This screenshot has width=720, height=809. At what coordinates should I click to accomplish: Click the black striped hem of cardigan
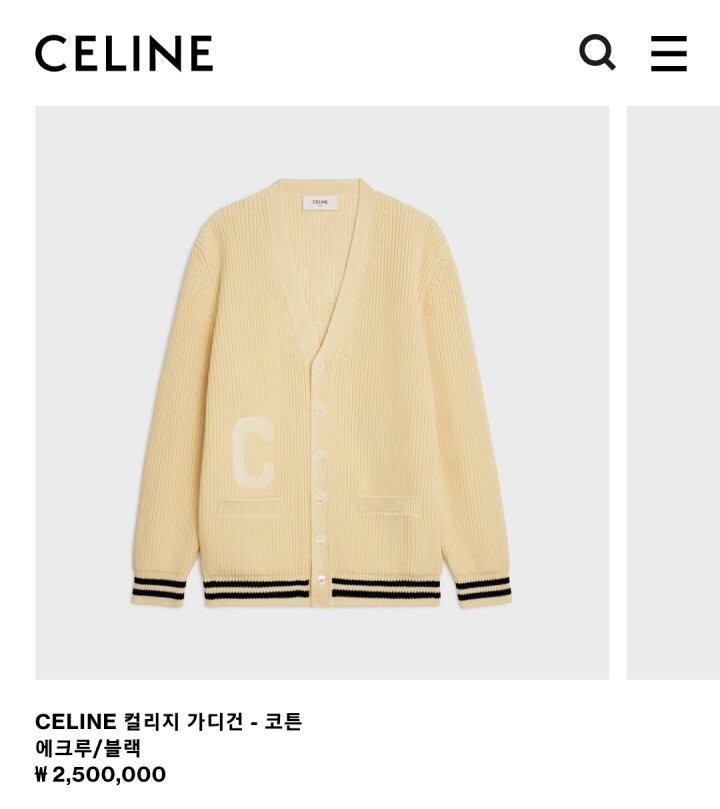pyautogui.click(x=322, y=590)
